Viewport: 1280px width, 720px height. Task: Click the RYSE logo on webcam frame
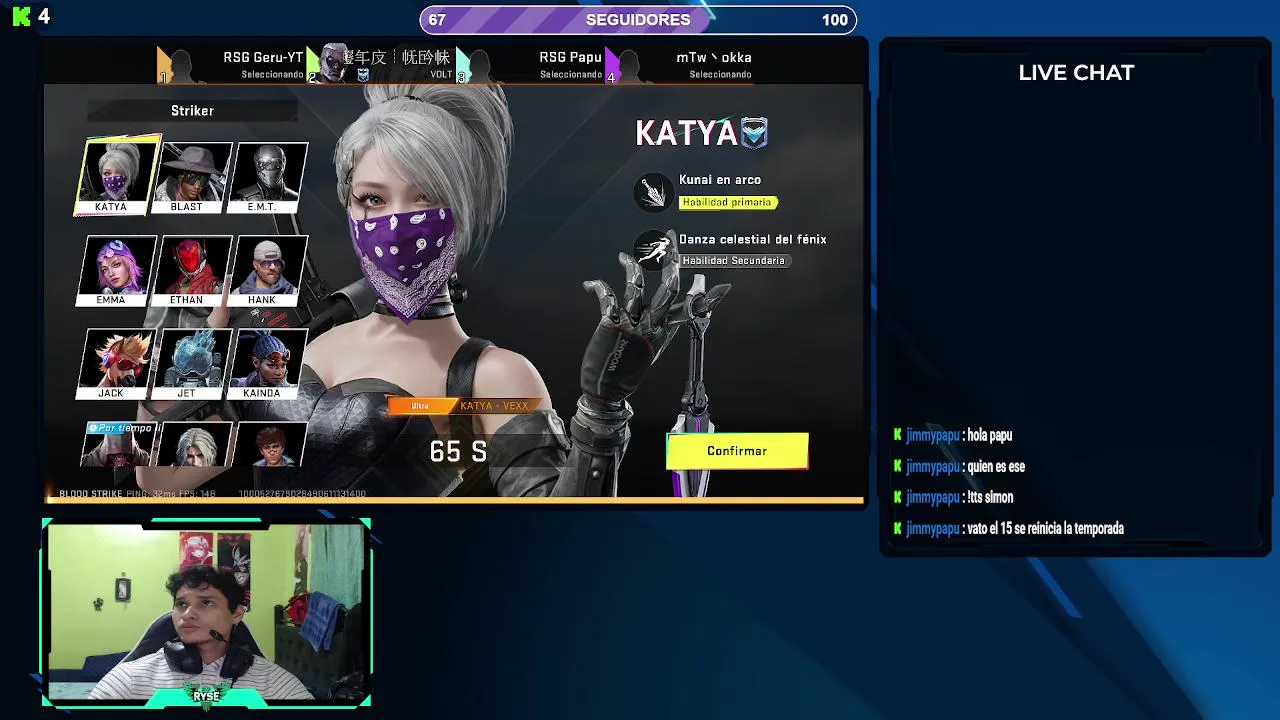click(x=206, y=695)
